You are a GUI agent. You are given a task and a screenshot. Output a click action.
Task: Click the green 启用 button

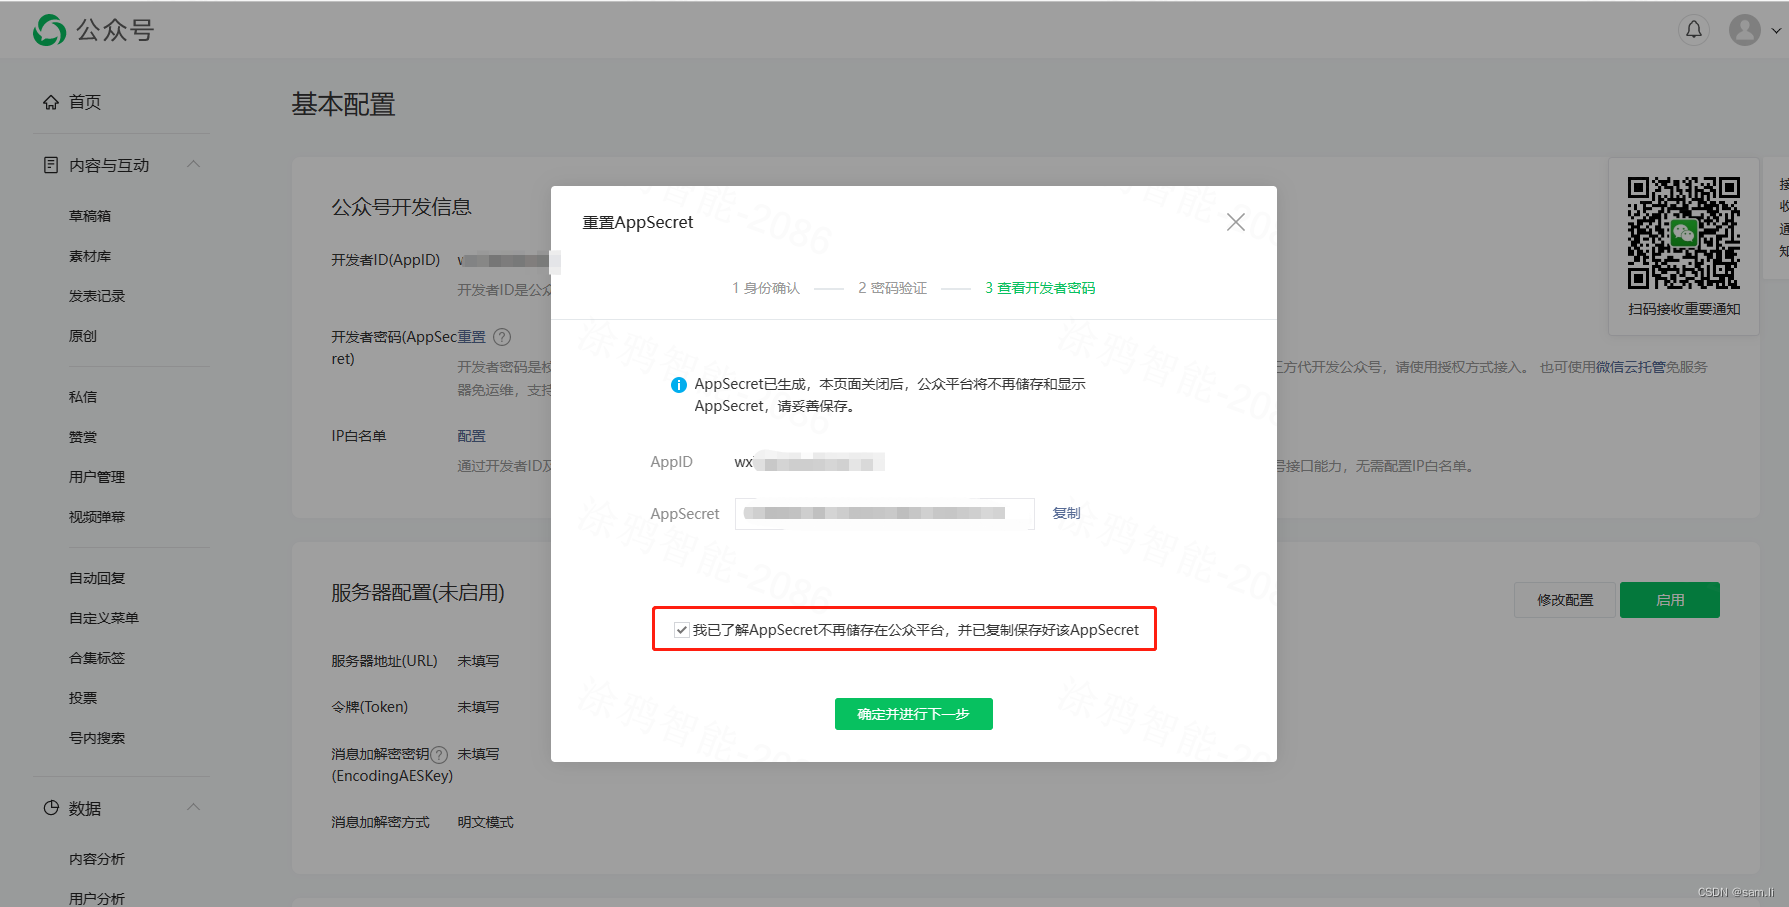pos(1670,600)
